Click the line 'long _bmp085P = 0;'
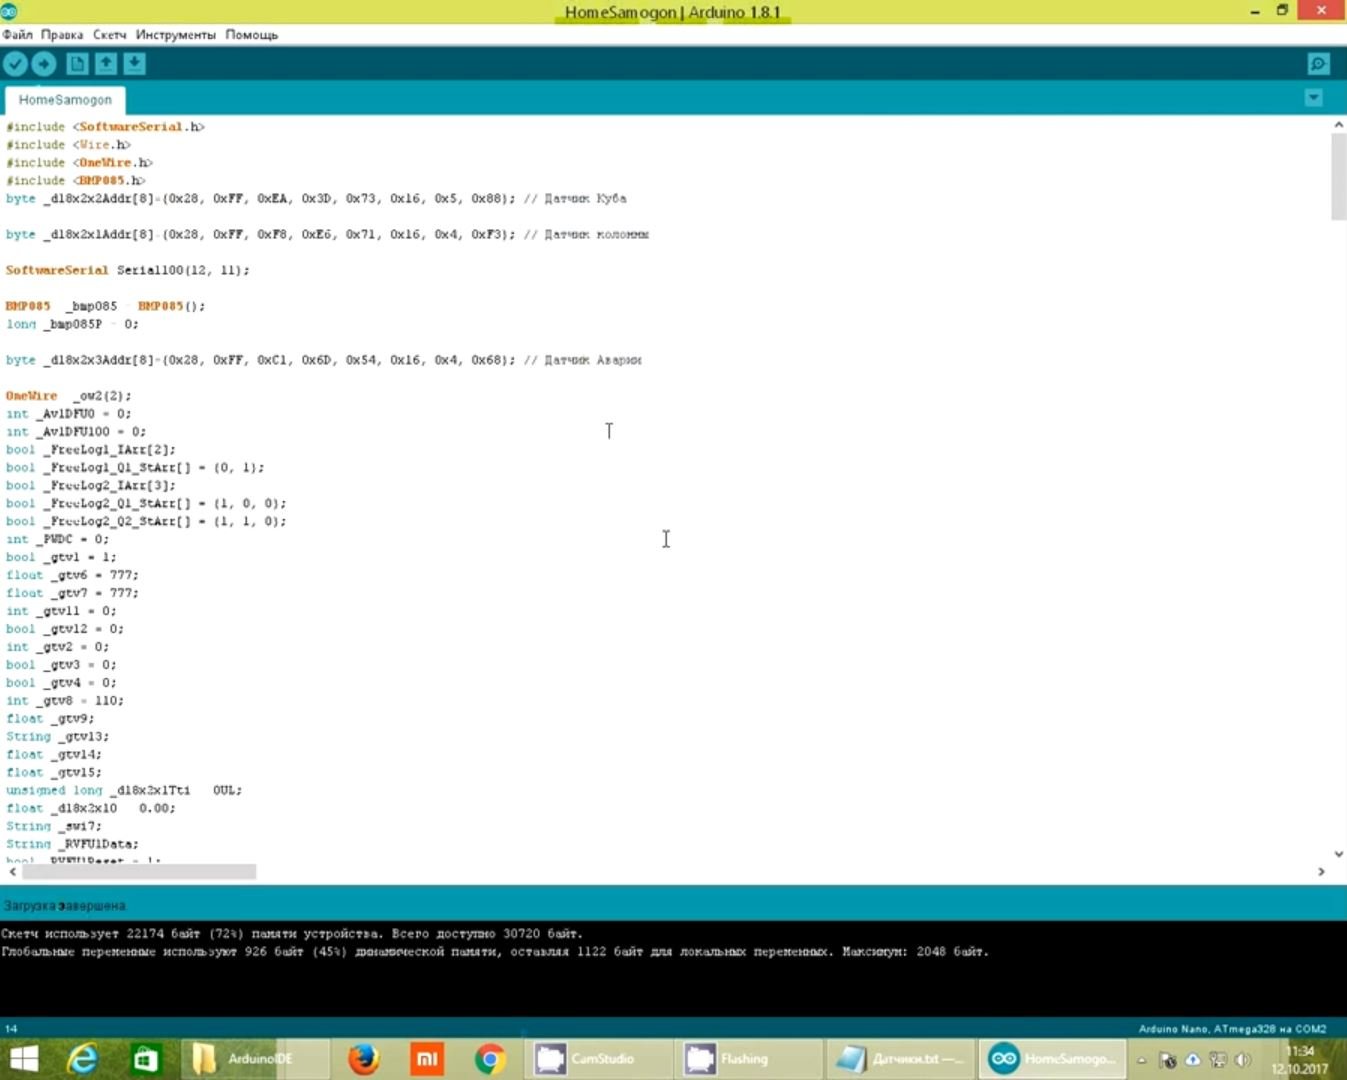This screenshot has width=1347, height=1080. coord(72,324)
